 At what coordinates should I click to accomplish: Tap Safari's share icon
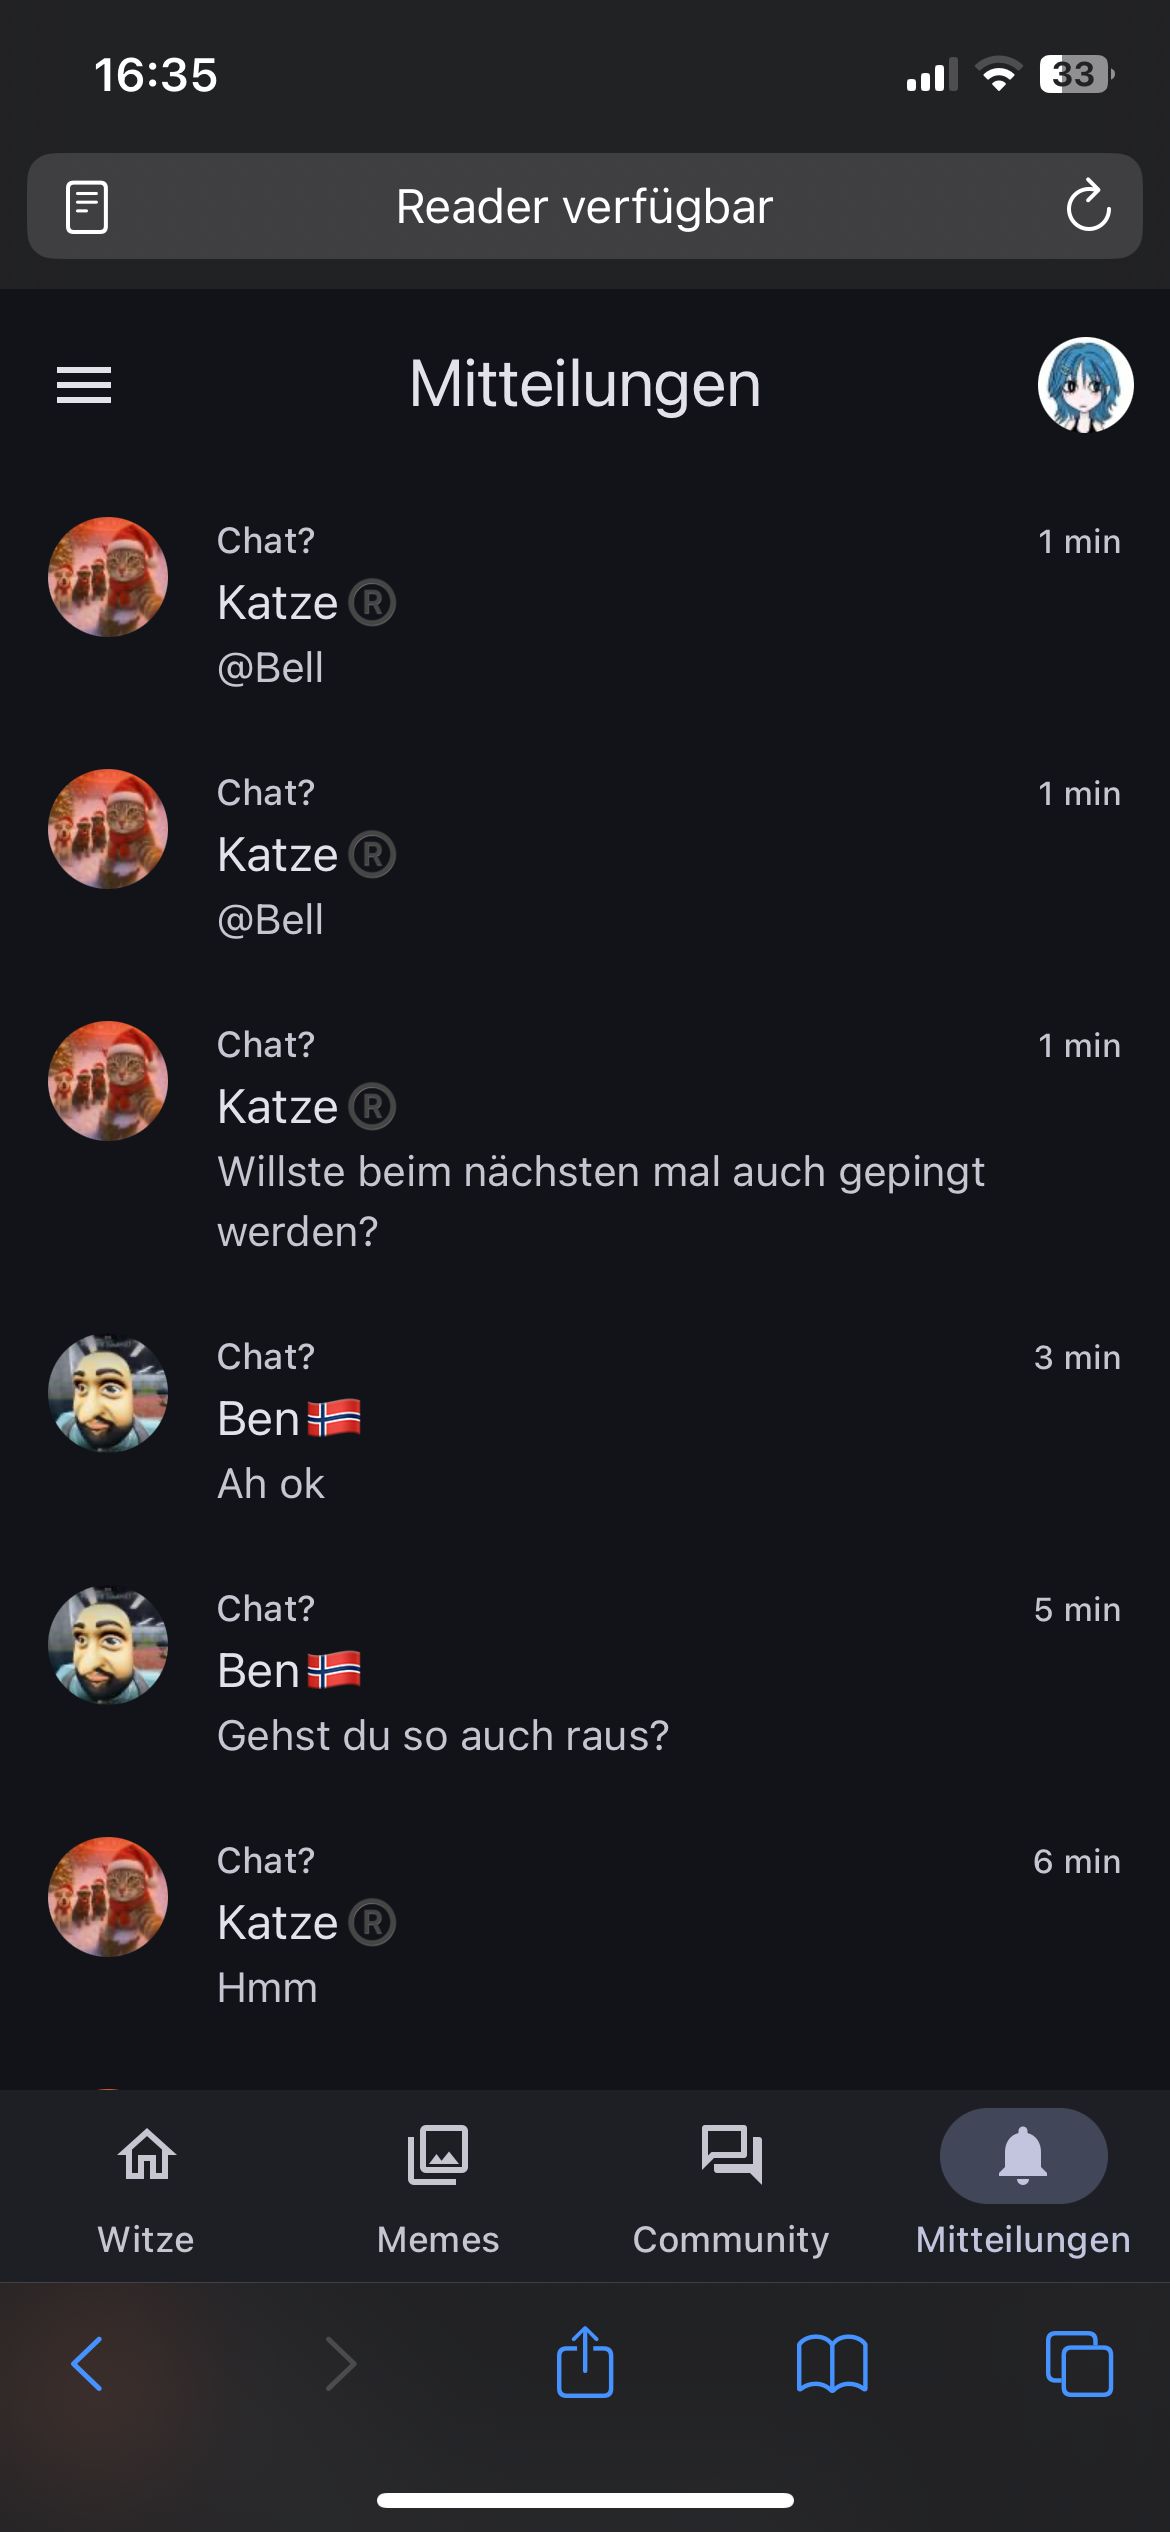pyautogui.click(x=585, y=2364)
